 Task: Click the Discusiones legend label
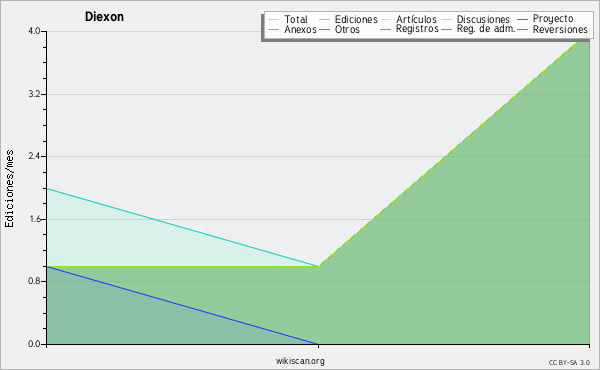pos(483,19)
